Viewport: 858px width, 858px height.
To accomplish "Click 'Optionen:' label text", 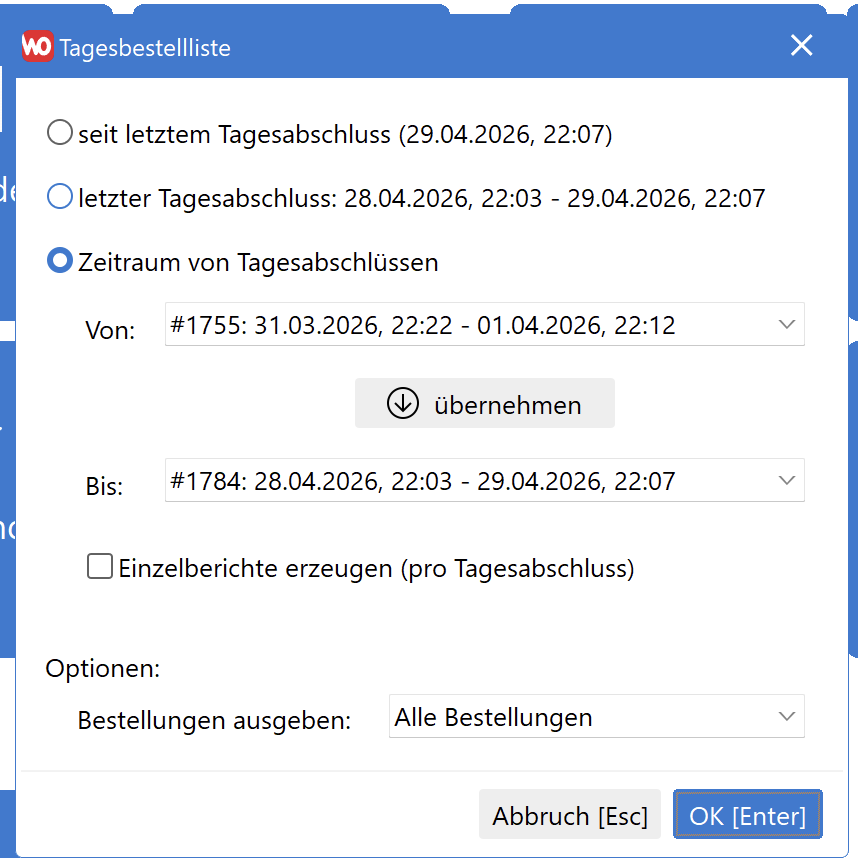I will pos(102,669).
